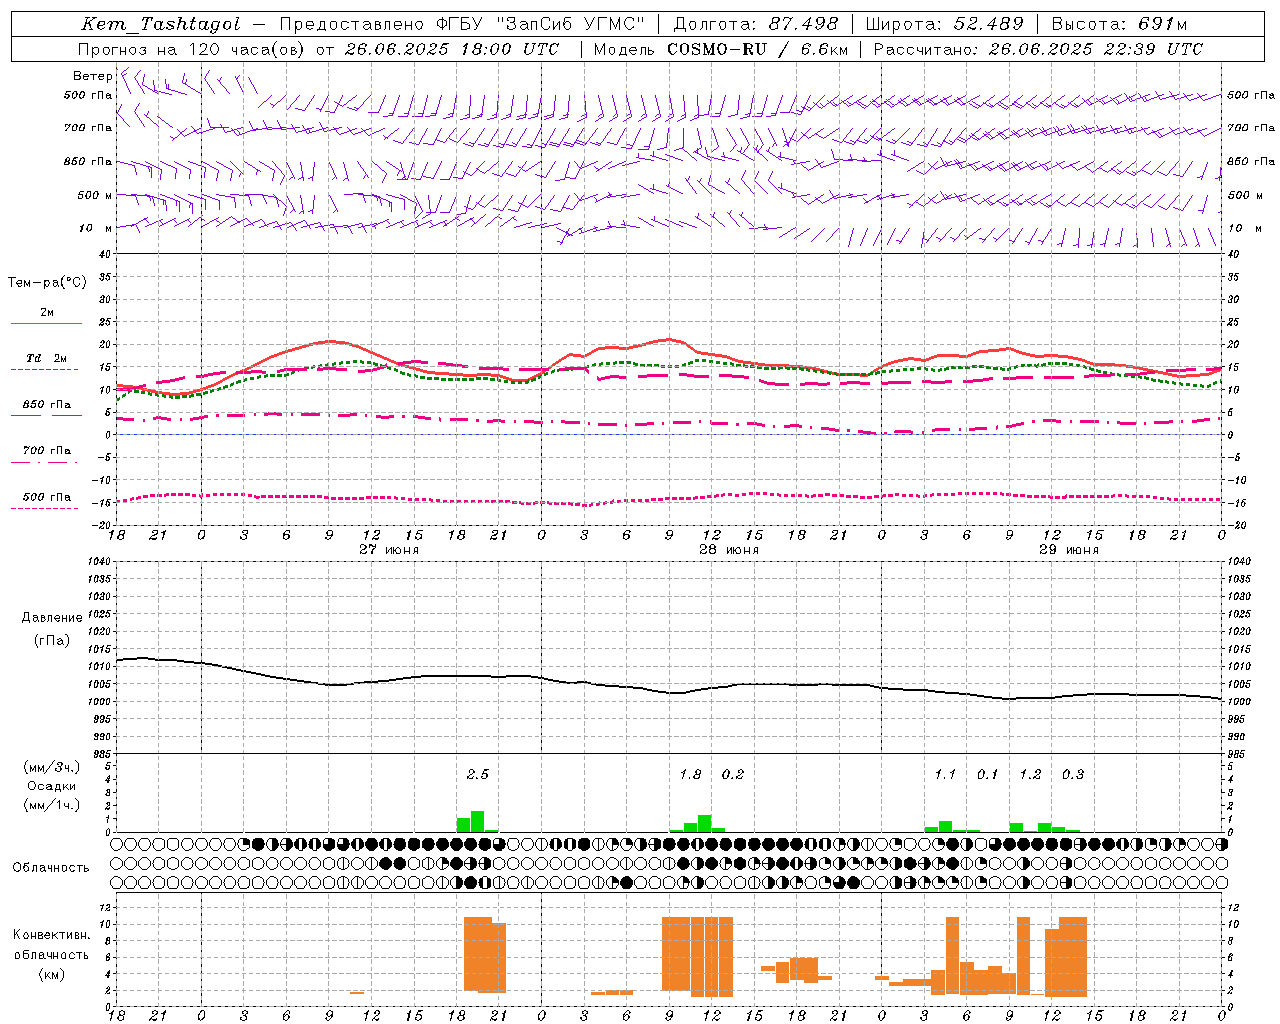Image resolution: width=1280 pixels, height=1024 pixels.
Task: Click the 'Широта: 52.489' latitude value
Action: (944, 24)
